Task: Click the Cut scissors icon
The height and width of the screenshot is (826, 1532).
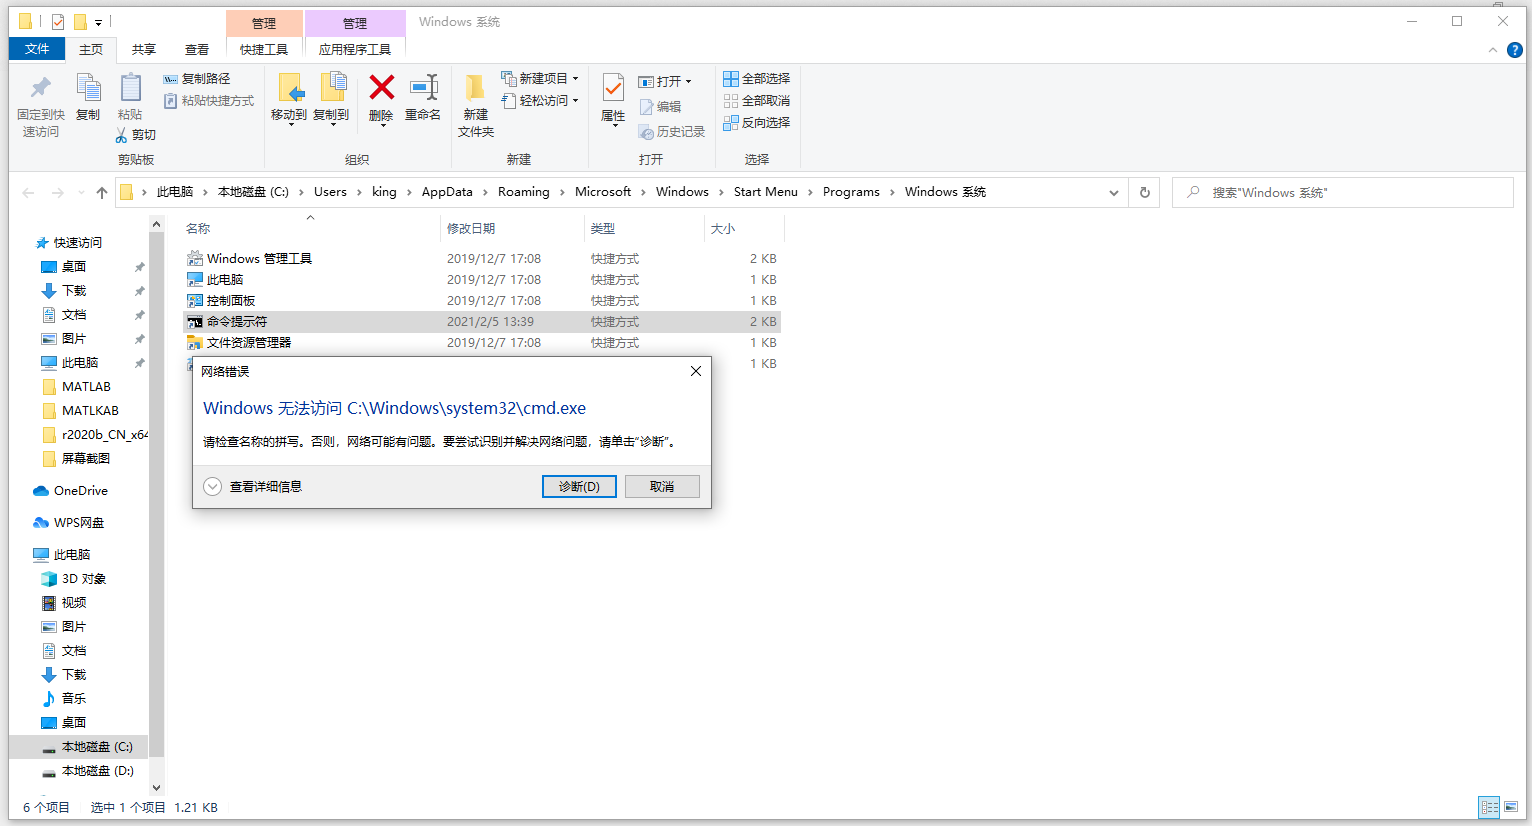Action: point(121,135)
